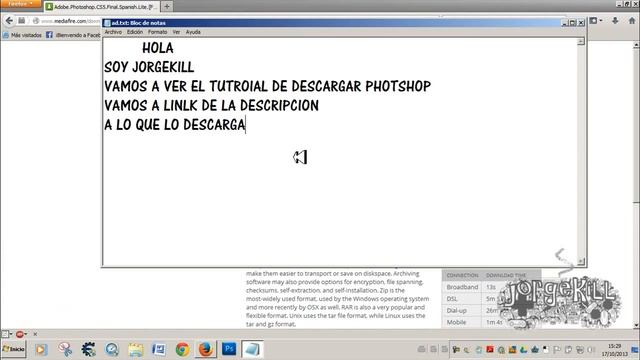
Task: Go back with Firefox back arrow
Action: pos(9,20)
